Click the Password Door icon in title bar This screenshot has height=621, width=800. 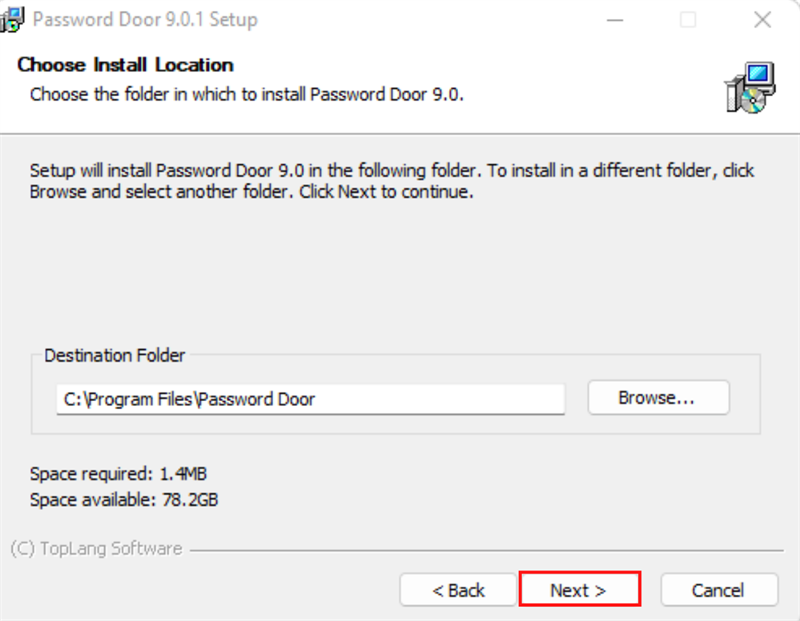click(13, 19)
